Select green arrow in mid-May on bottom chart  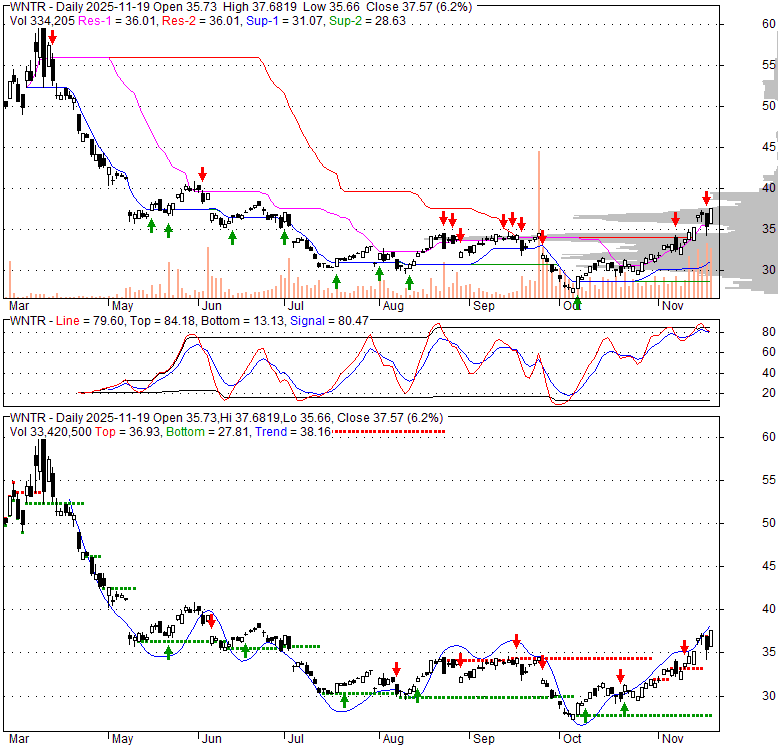(168, 652)
